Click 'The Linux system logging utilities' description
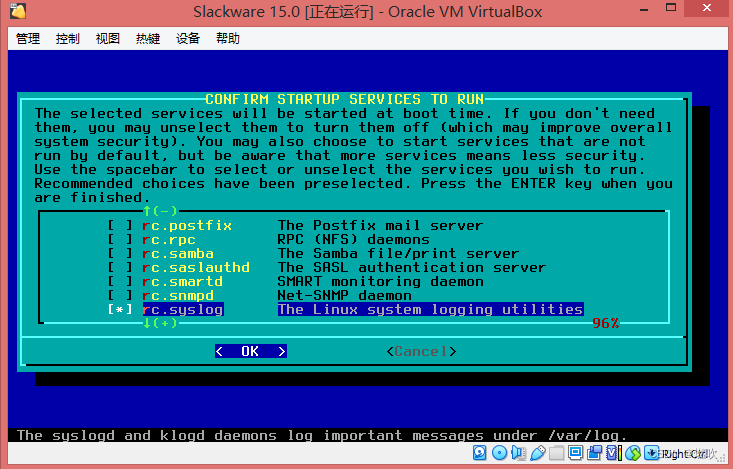The image size is (733, 469). point(431,310)
